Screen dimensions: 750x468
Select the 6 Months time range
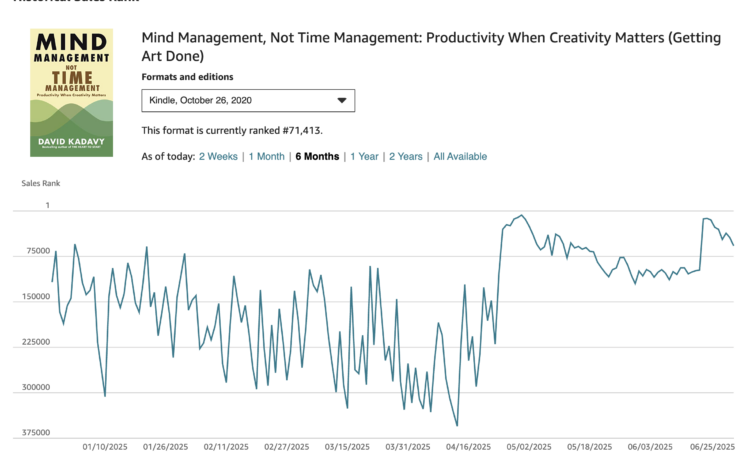click(x=317, y=156)
